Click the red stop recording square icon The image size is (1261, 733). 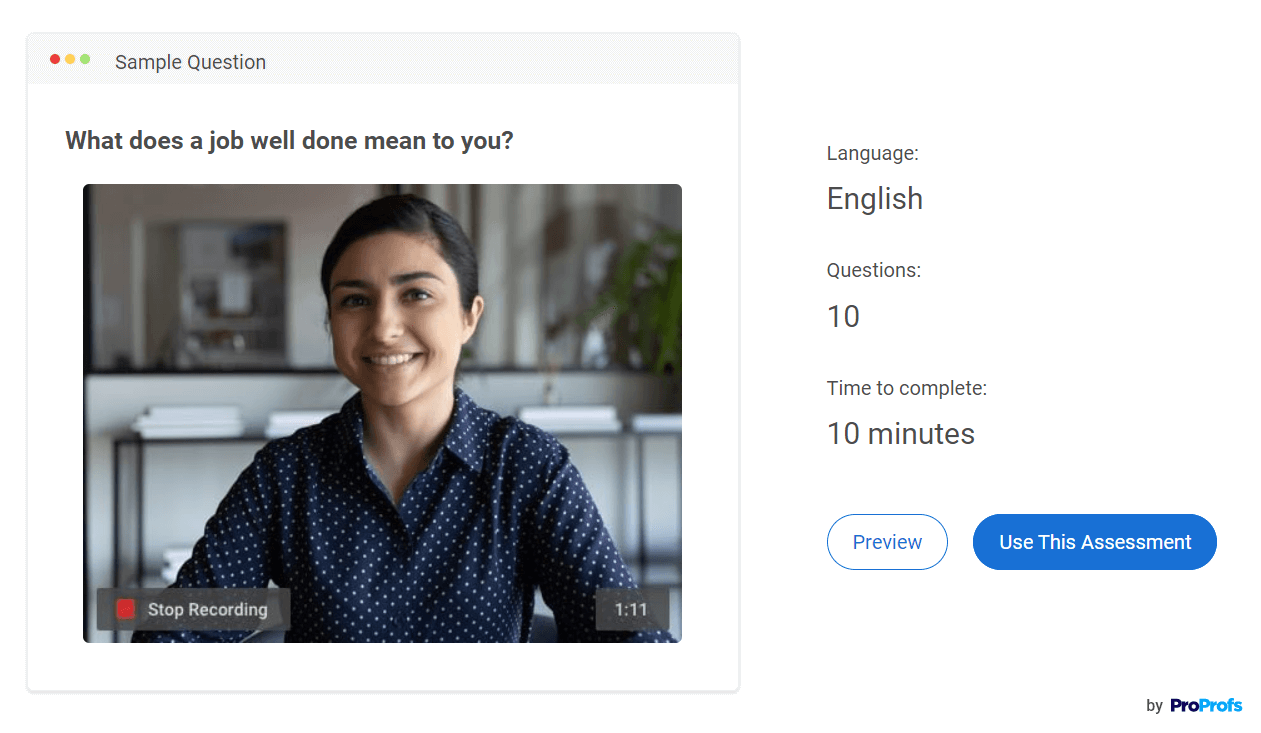coord(126,609)
